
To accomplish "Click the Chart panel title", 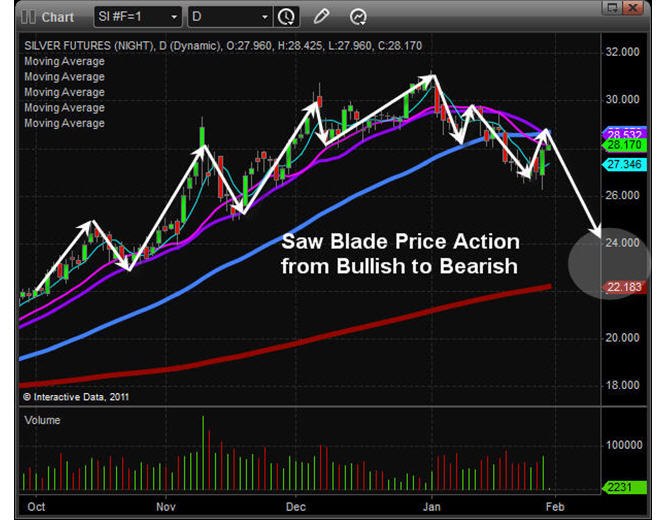I will 58,17.
